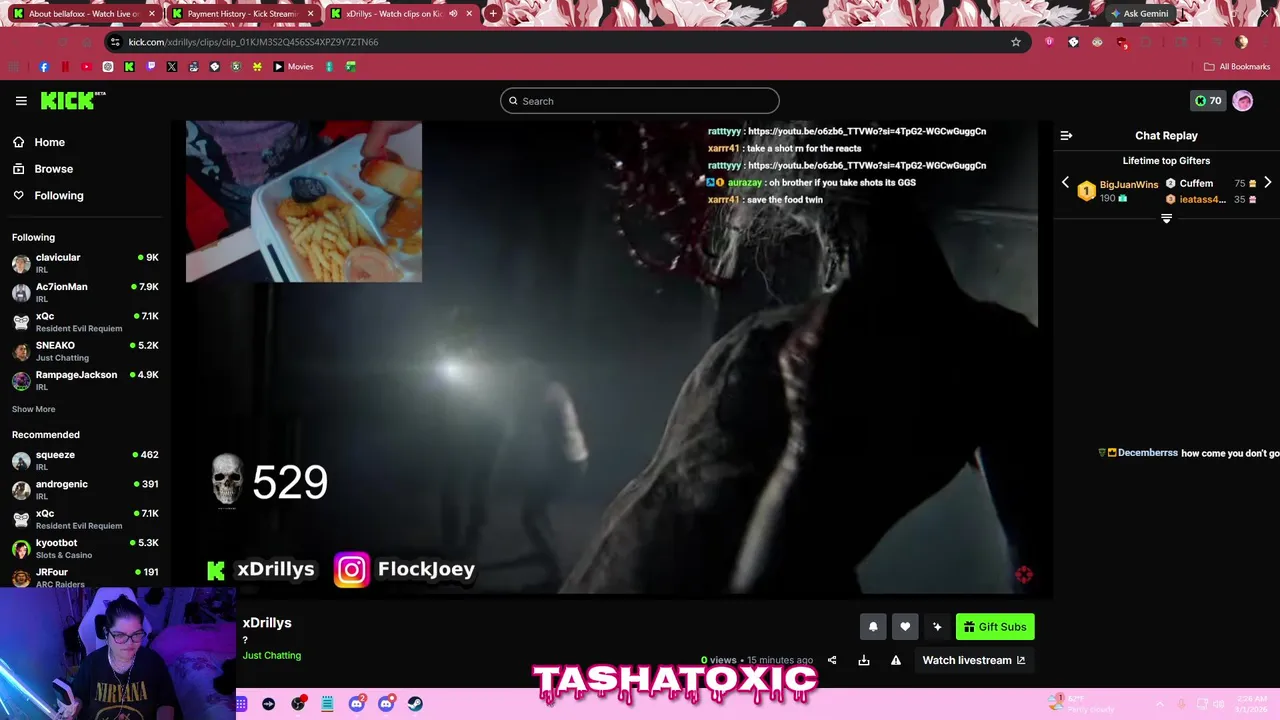Open the first Discord taskbar icon
Image resolution: width=1280 pixels, height=720 pixels.
coord(357,704)
